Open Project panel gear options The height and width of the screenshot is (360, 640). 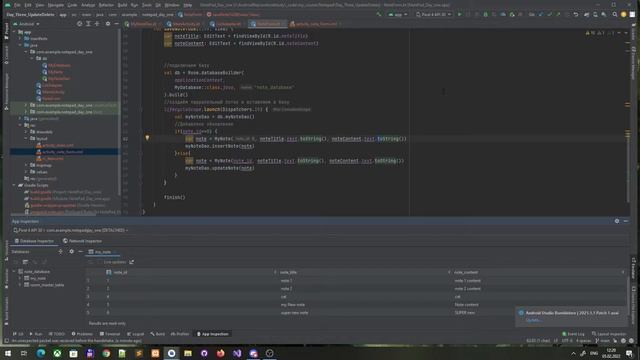(108, 24)
